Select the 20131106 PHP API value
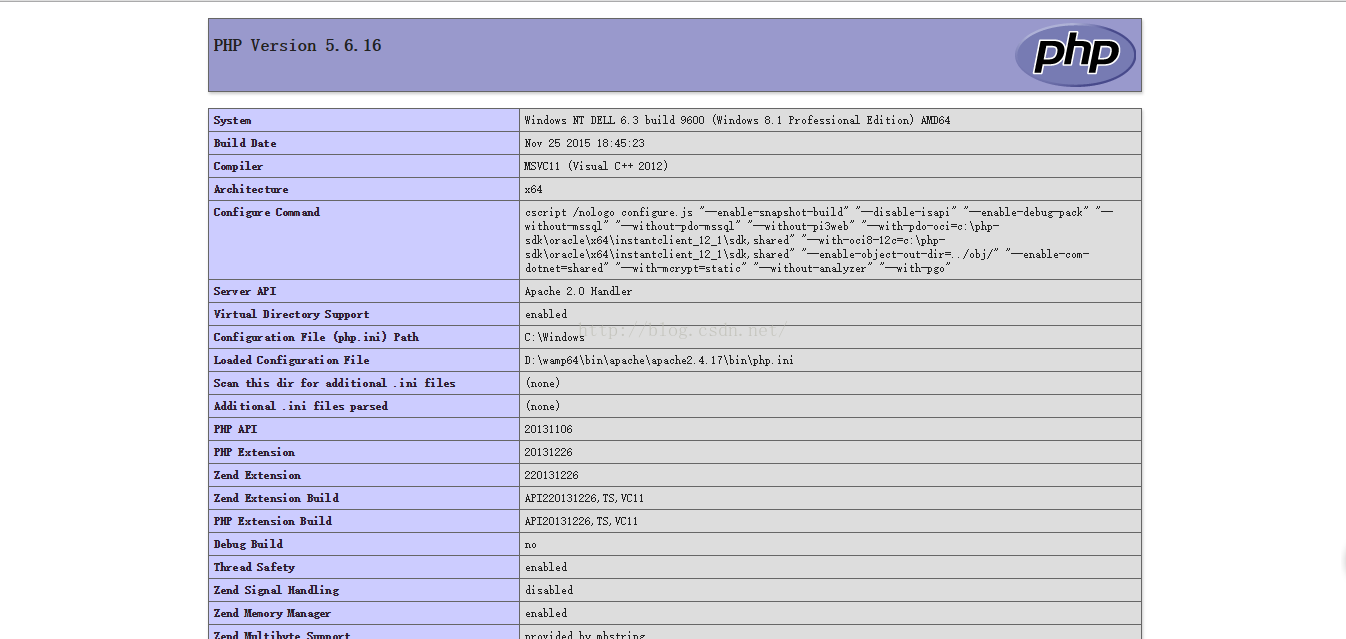1346x639 pixels. pos(548,429)
